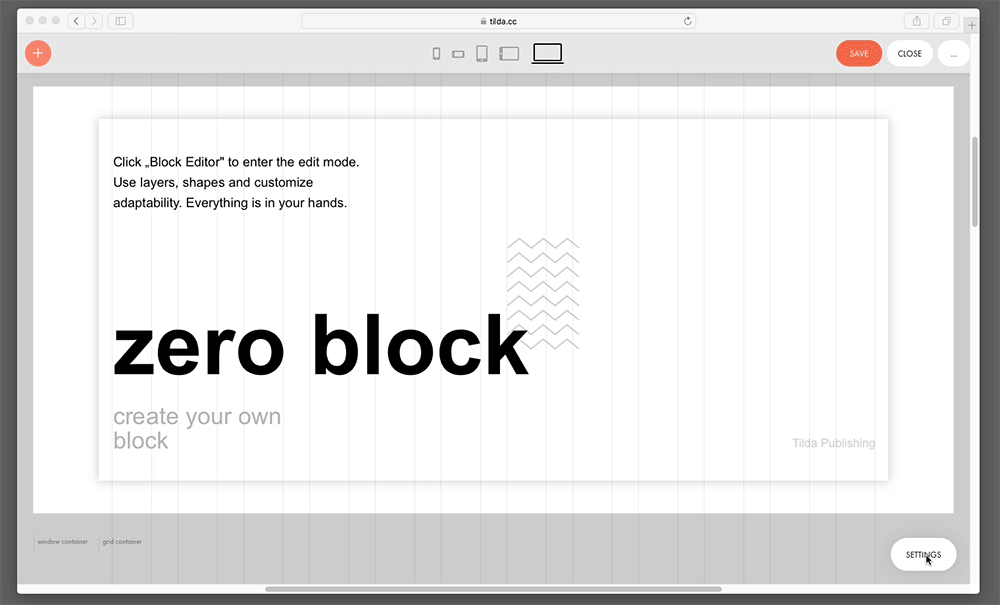The height and width of the screenshot is (605, 1000).
Task: Open the SETTINGS panel
Action: click(922, 554)
